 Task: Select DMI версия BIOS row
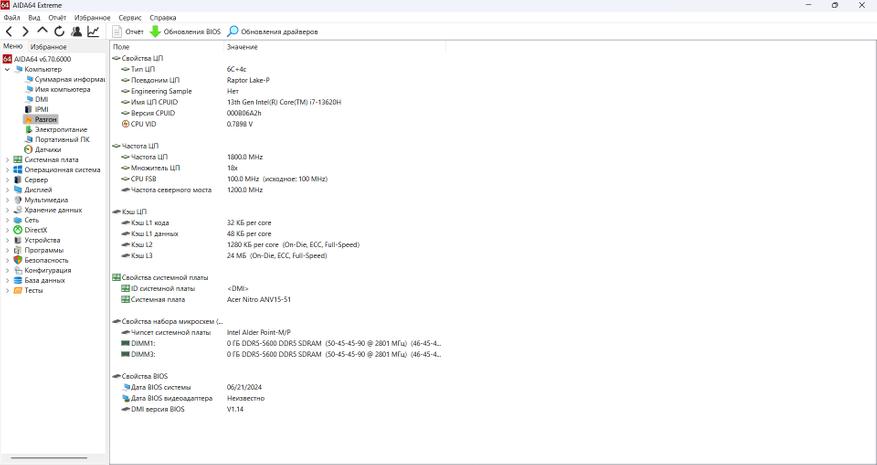pyautogui.click(x=278, y=410)
